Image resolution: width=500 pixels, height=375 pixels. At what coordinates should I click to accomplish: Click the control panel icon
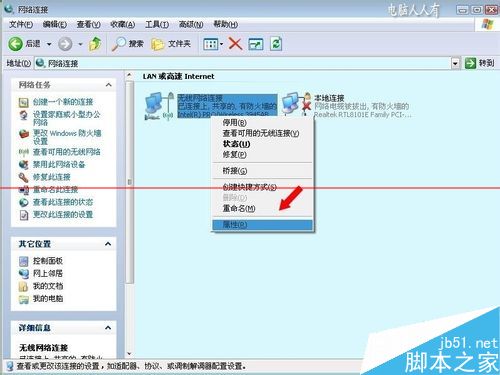coord(24,261)
